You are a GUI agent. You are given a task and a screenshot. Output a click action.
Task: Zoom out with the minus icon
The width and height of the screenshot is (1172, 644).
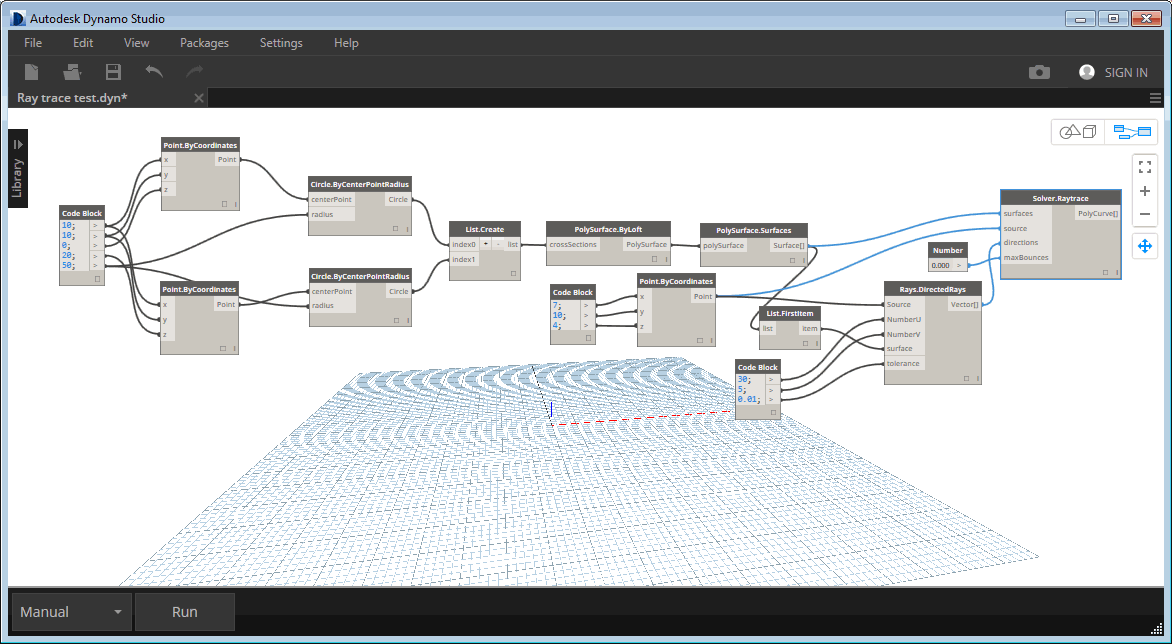click(x=1144, y=215)
